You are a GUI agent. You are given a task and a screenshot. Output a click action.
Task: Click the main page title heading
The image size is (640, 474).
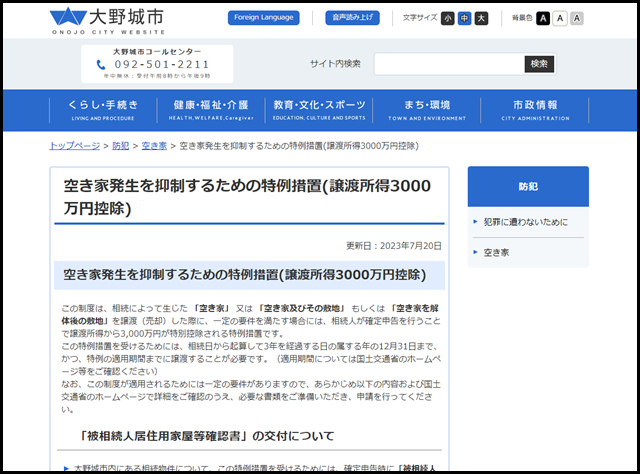(x=247, y=197)
